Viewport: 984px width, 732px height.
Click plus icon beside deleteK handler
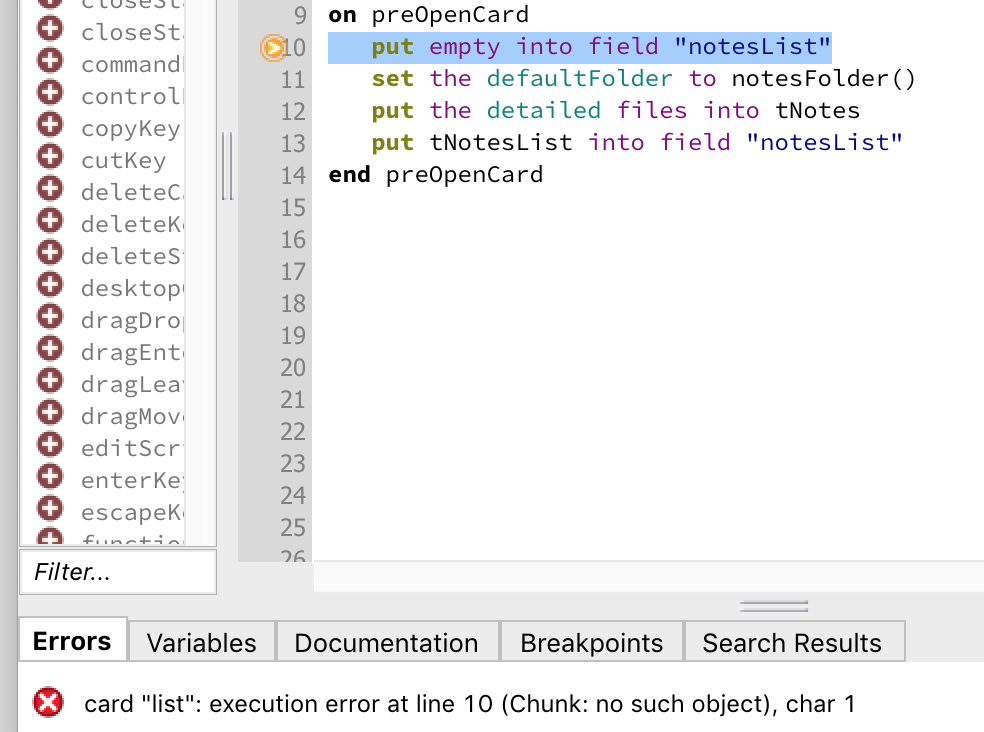pyautogui.click(x=50, y=221)
